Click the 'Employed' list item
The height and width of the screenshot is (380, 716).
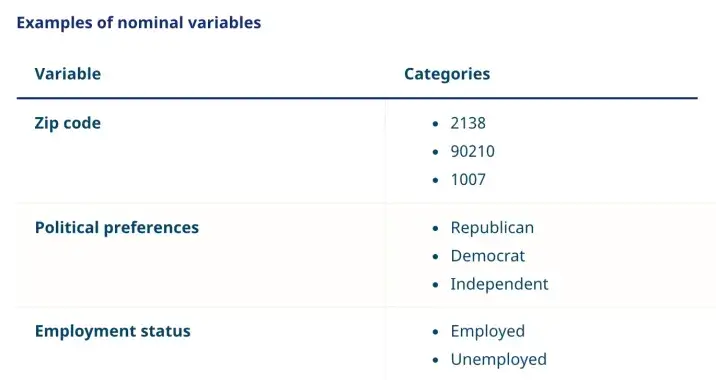[x=488, y=332]
